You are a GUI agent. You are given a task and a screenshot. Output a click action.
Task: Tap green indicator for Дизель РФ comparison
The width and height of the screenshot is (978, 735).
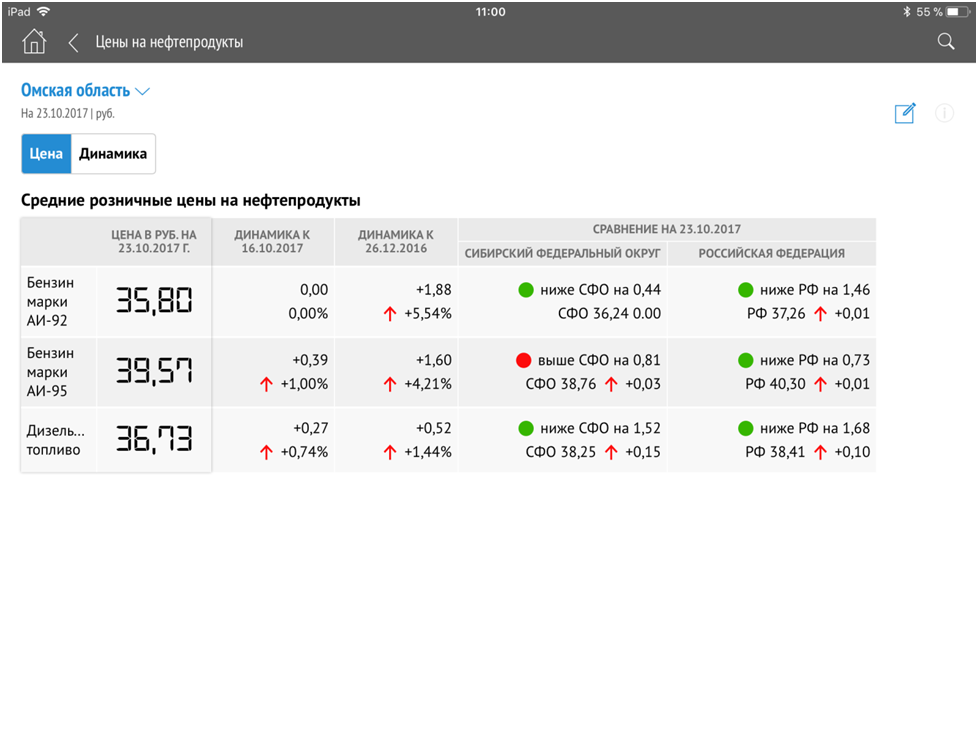pyautogui.click(x=745, y=428)
